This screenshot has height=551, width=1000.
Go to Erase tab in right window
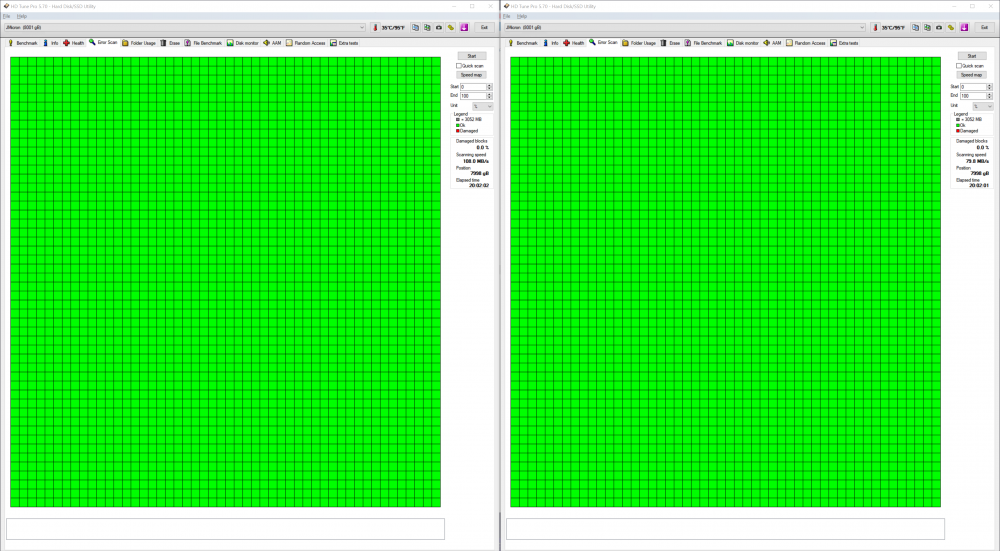coord(670,43)
